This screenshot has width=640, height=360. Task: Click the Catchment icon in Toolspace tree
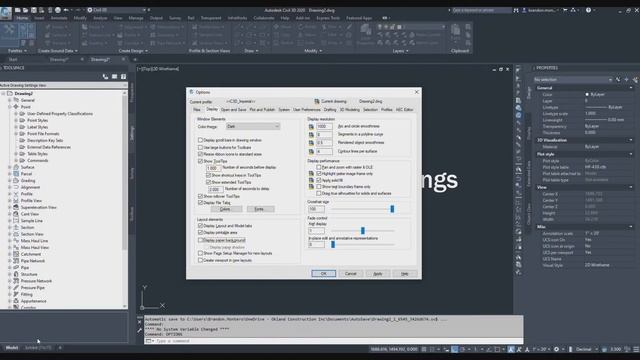16,254
